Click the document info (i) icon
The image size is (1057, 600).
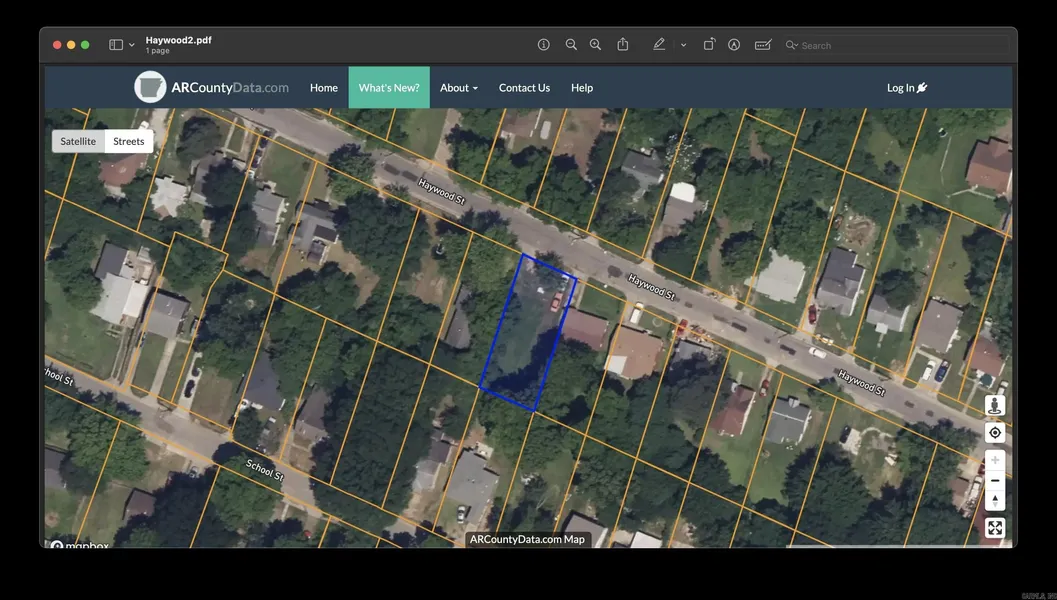point(544,45)
